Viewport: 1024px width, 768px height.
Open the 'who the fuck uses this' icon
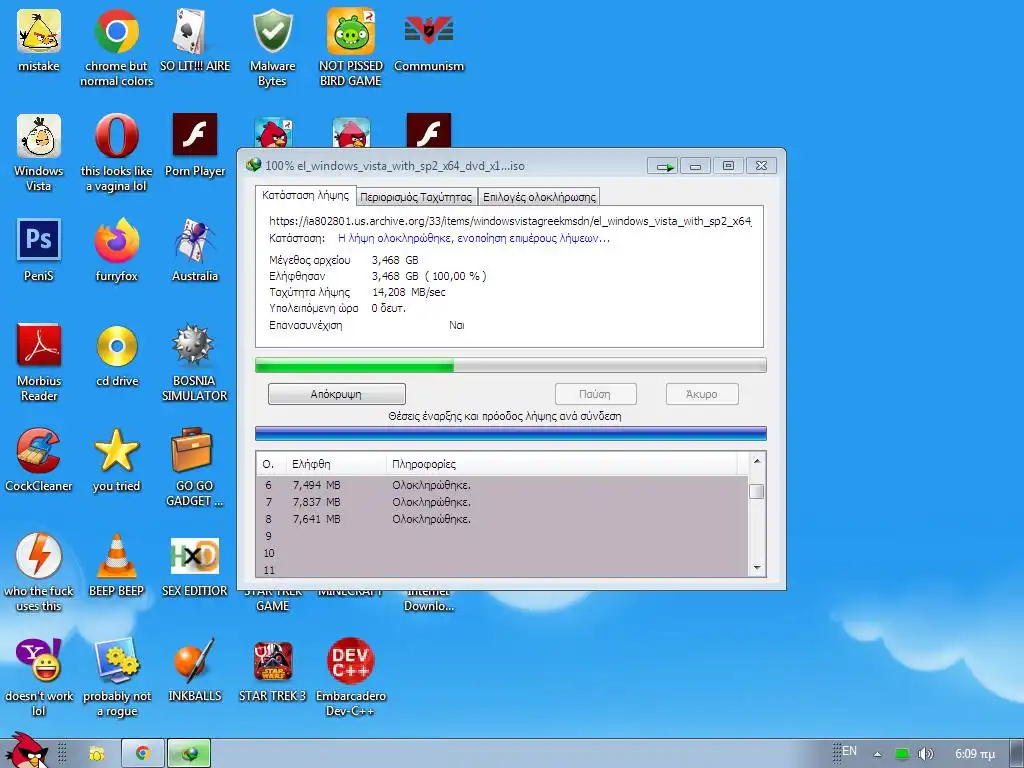point(39,573)
